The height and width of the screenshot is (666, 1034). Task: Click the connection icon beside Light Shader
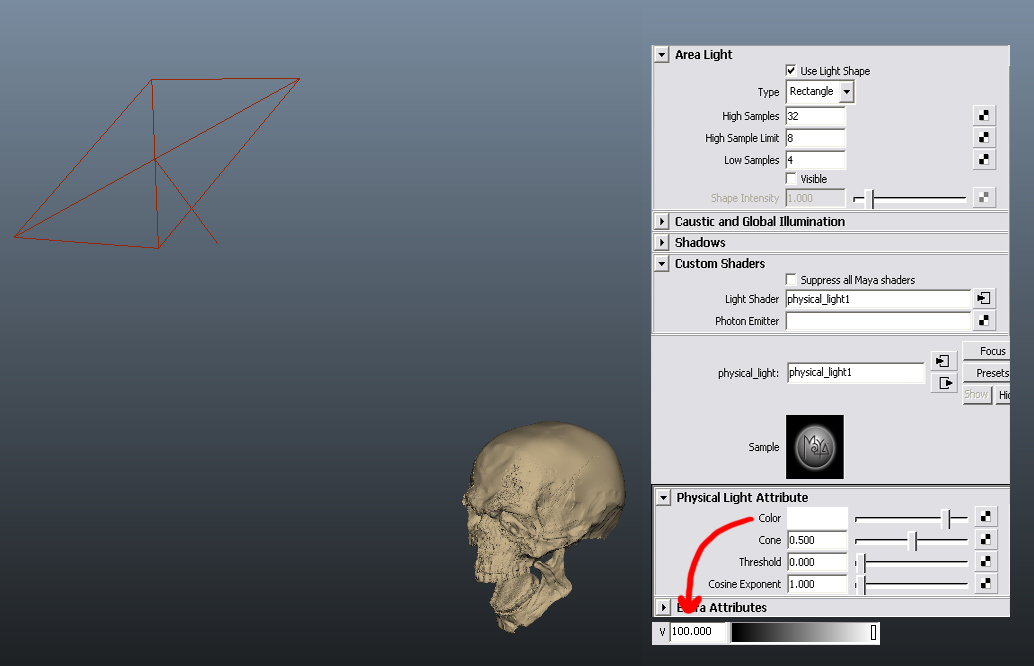[983, 298]
